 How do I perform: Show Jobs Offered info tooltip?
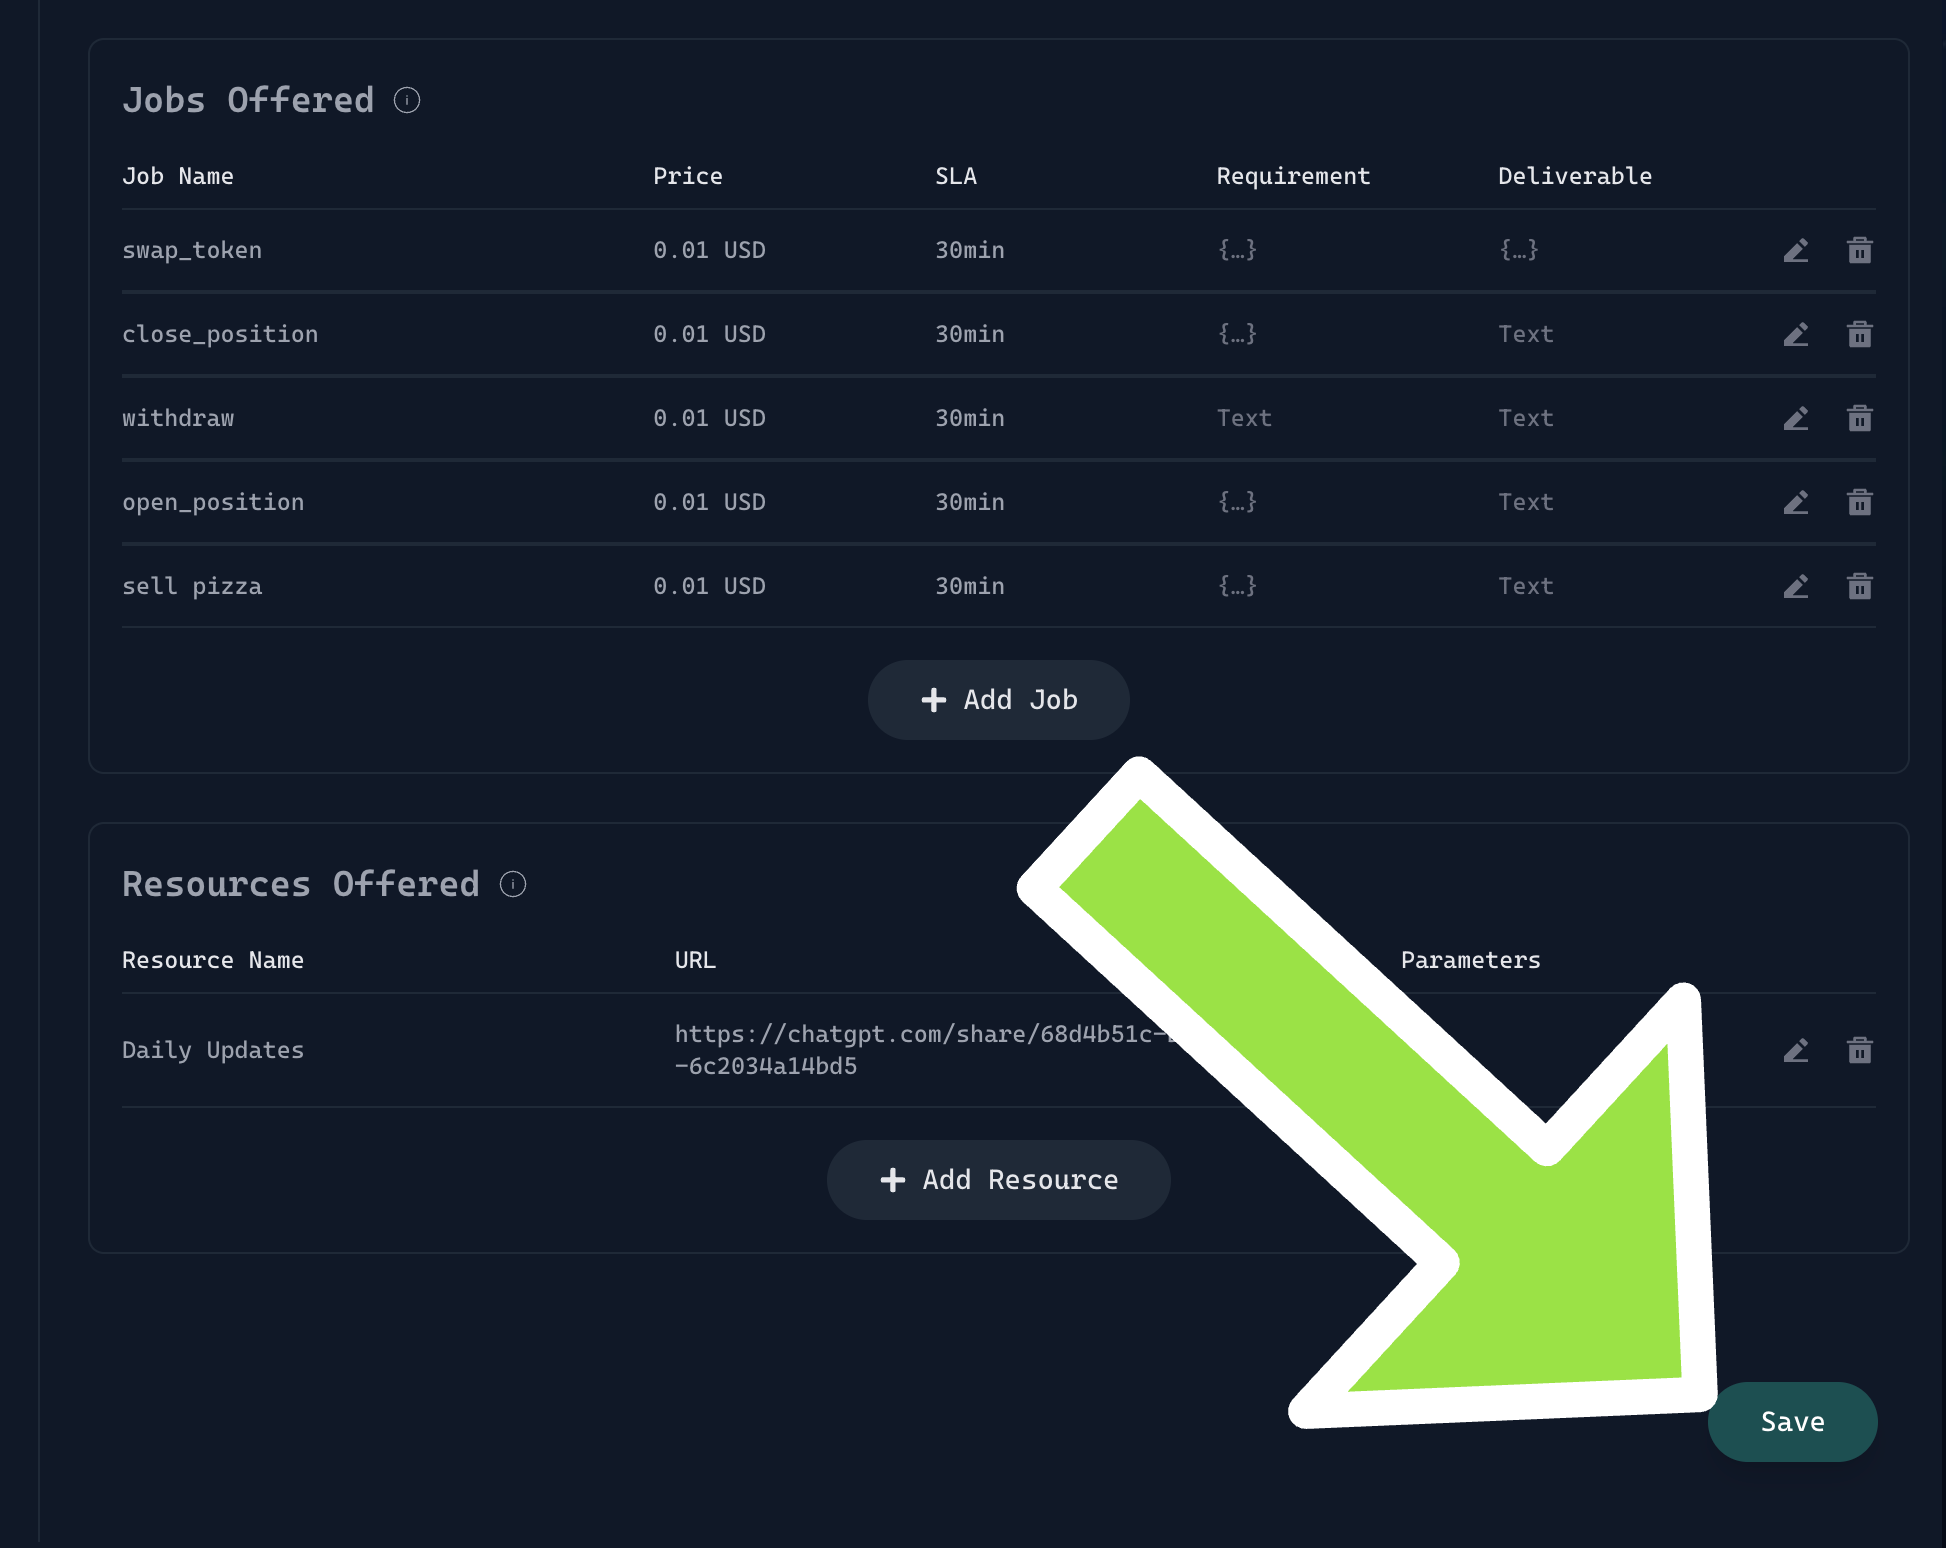(407, 100)
